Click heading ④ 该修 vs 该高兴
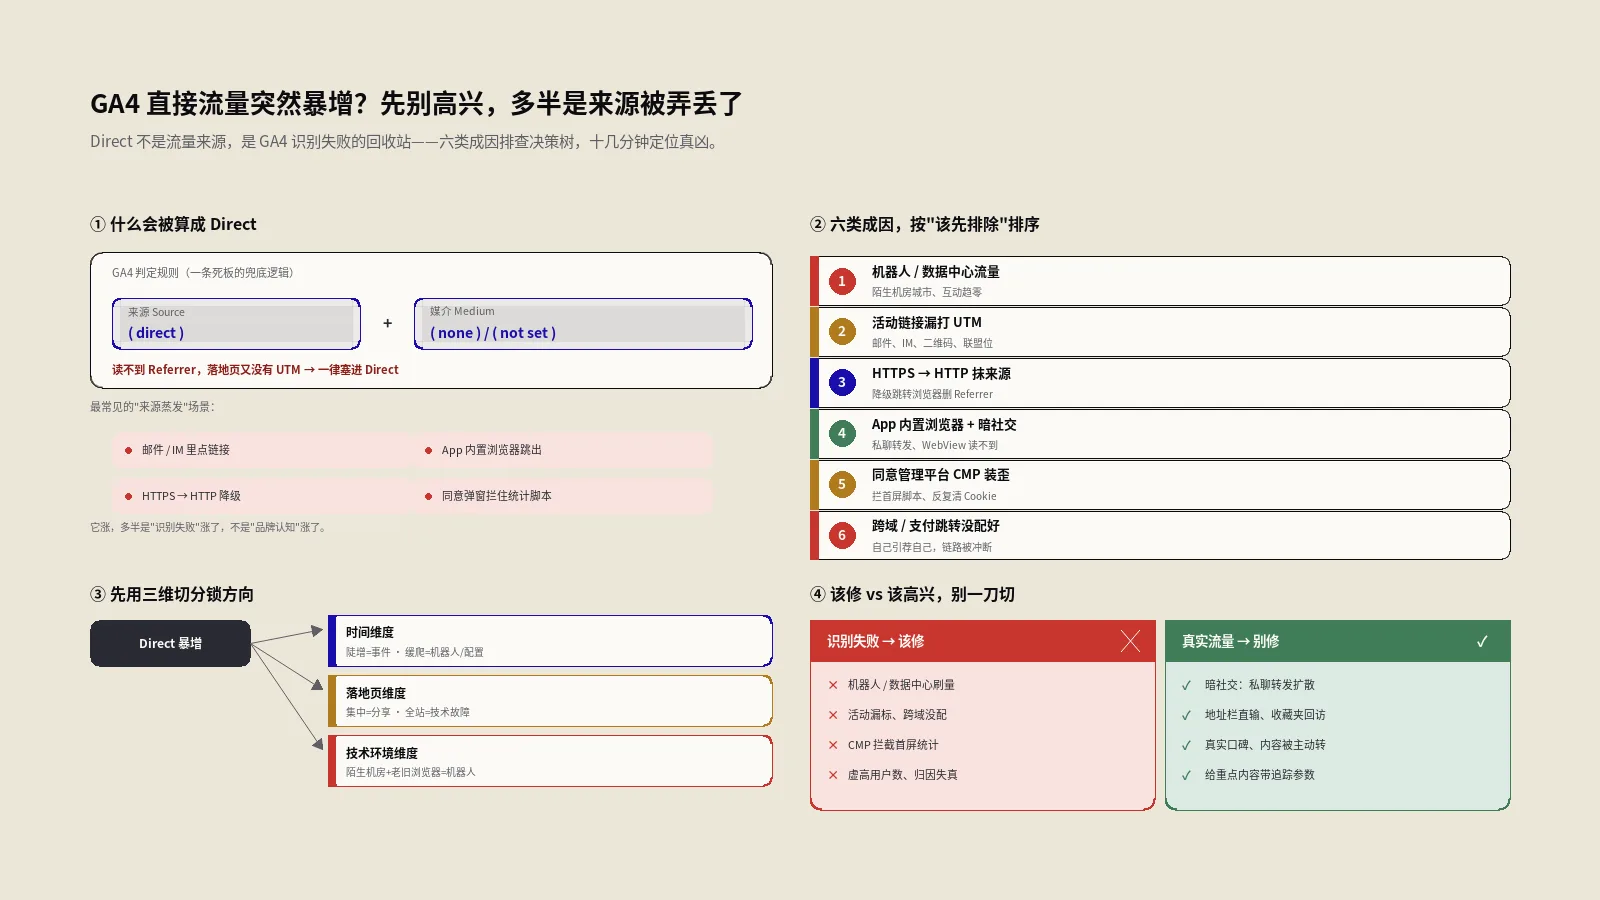Viewport: 1600px width, 900px height. 912,594
